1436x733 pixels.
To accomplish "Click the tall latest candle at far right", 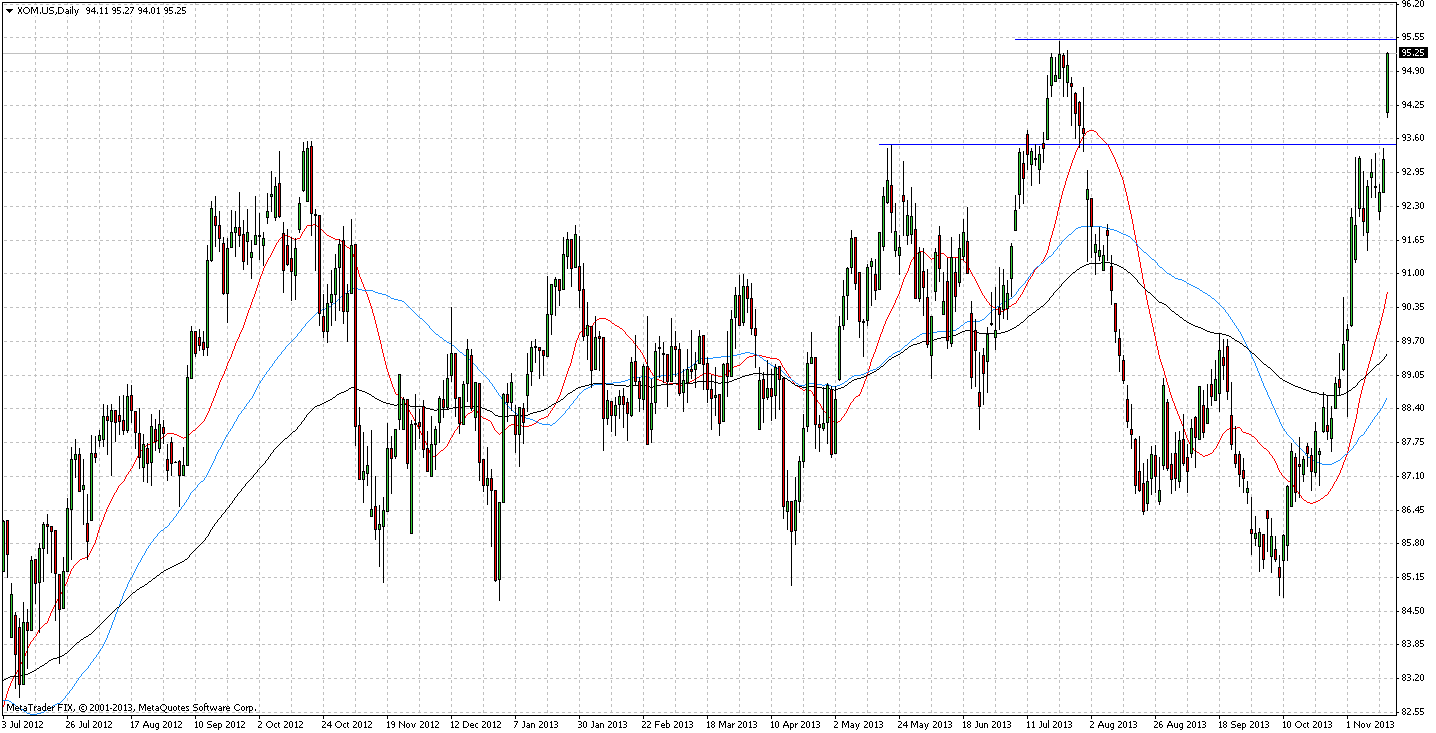I will pos(1387,84).
